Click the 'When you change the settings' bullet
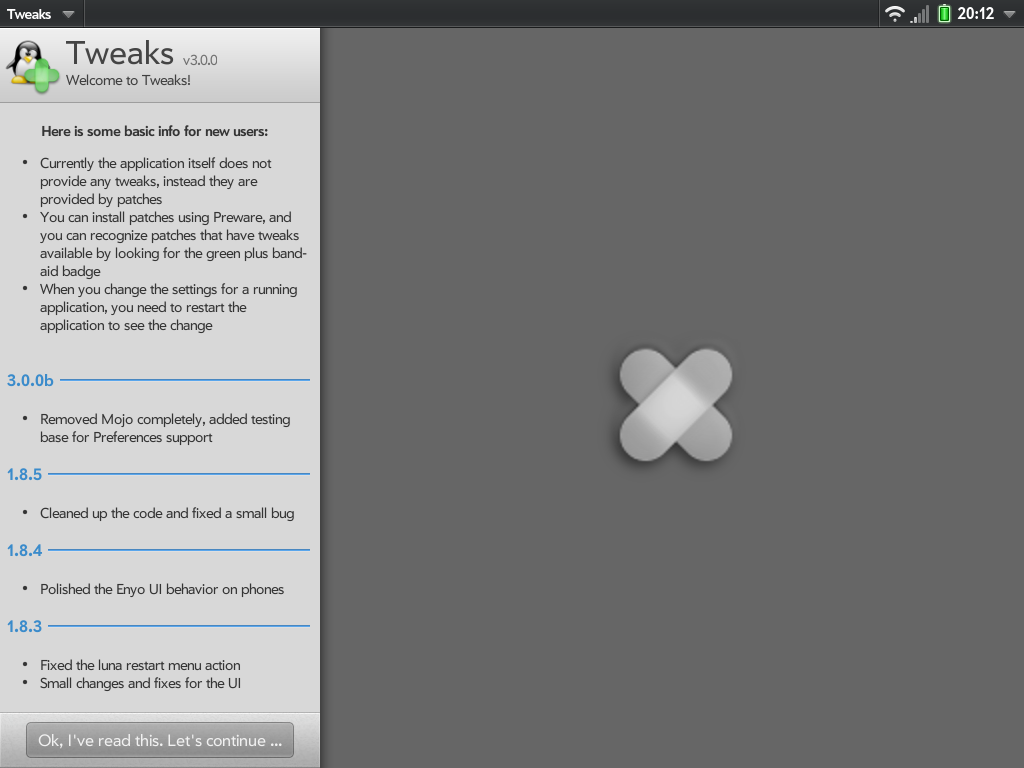 point(168,307)
